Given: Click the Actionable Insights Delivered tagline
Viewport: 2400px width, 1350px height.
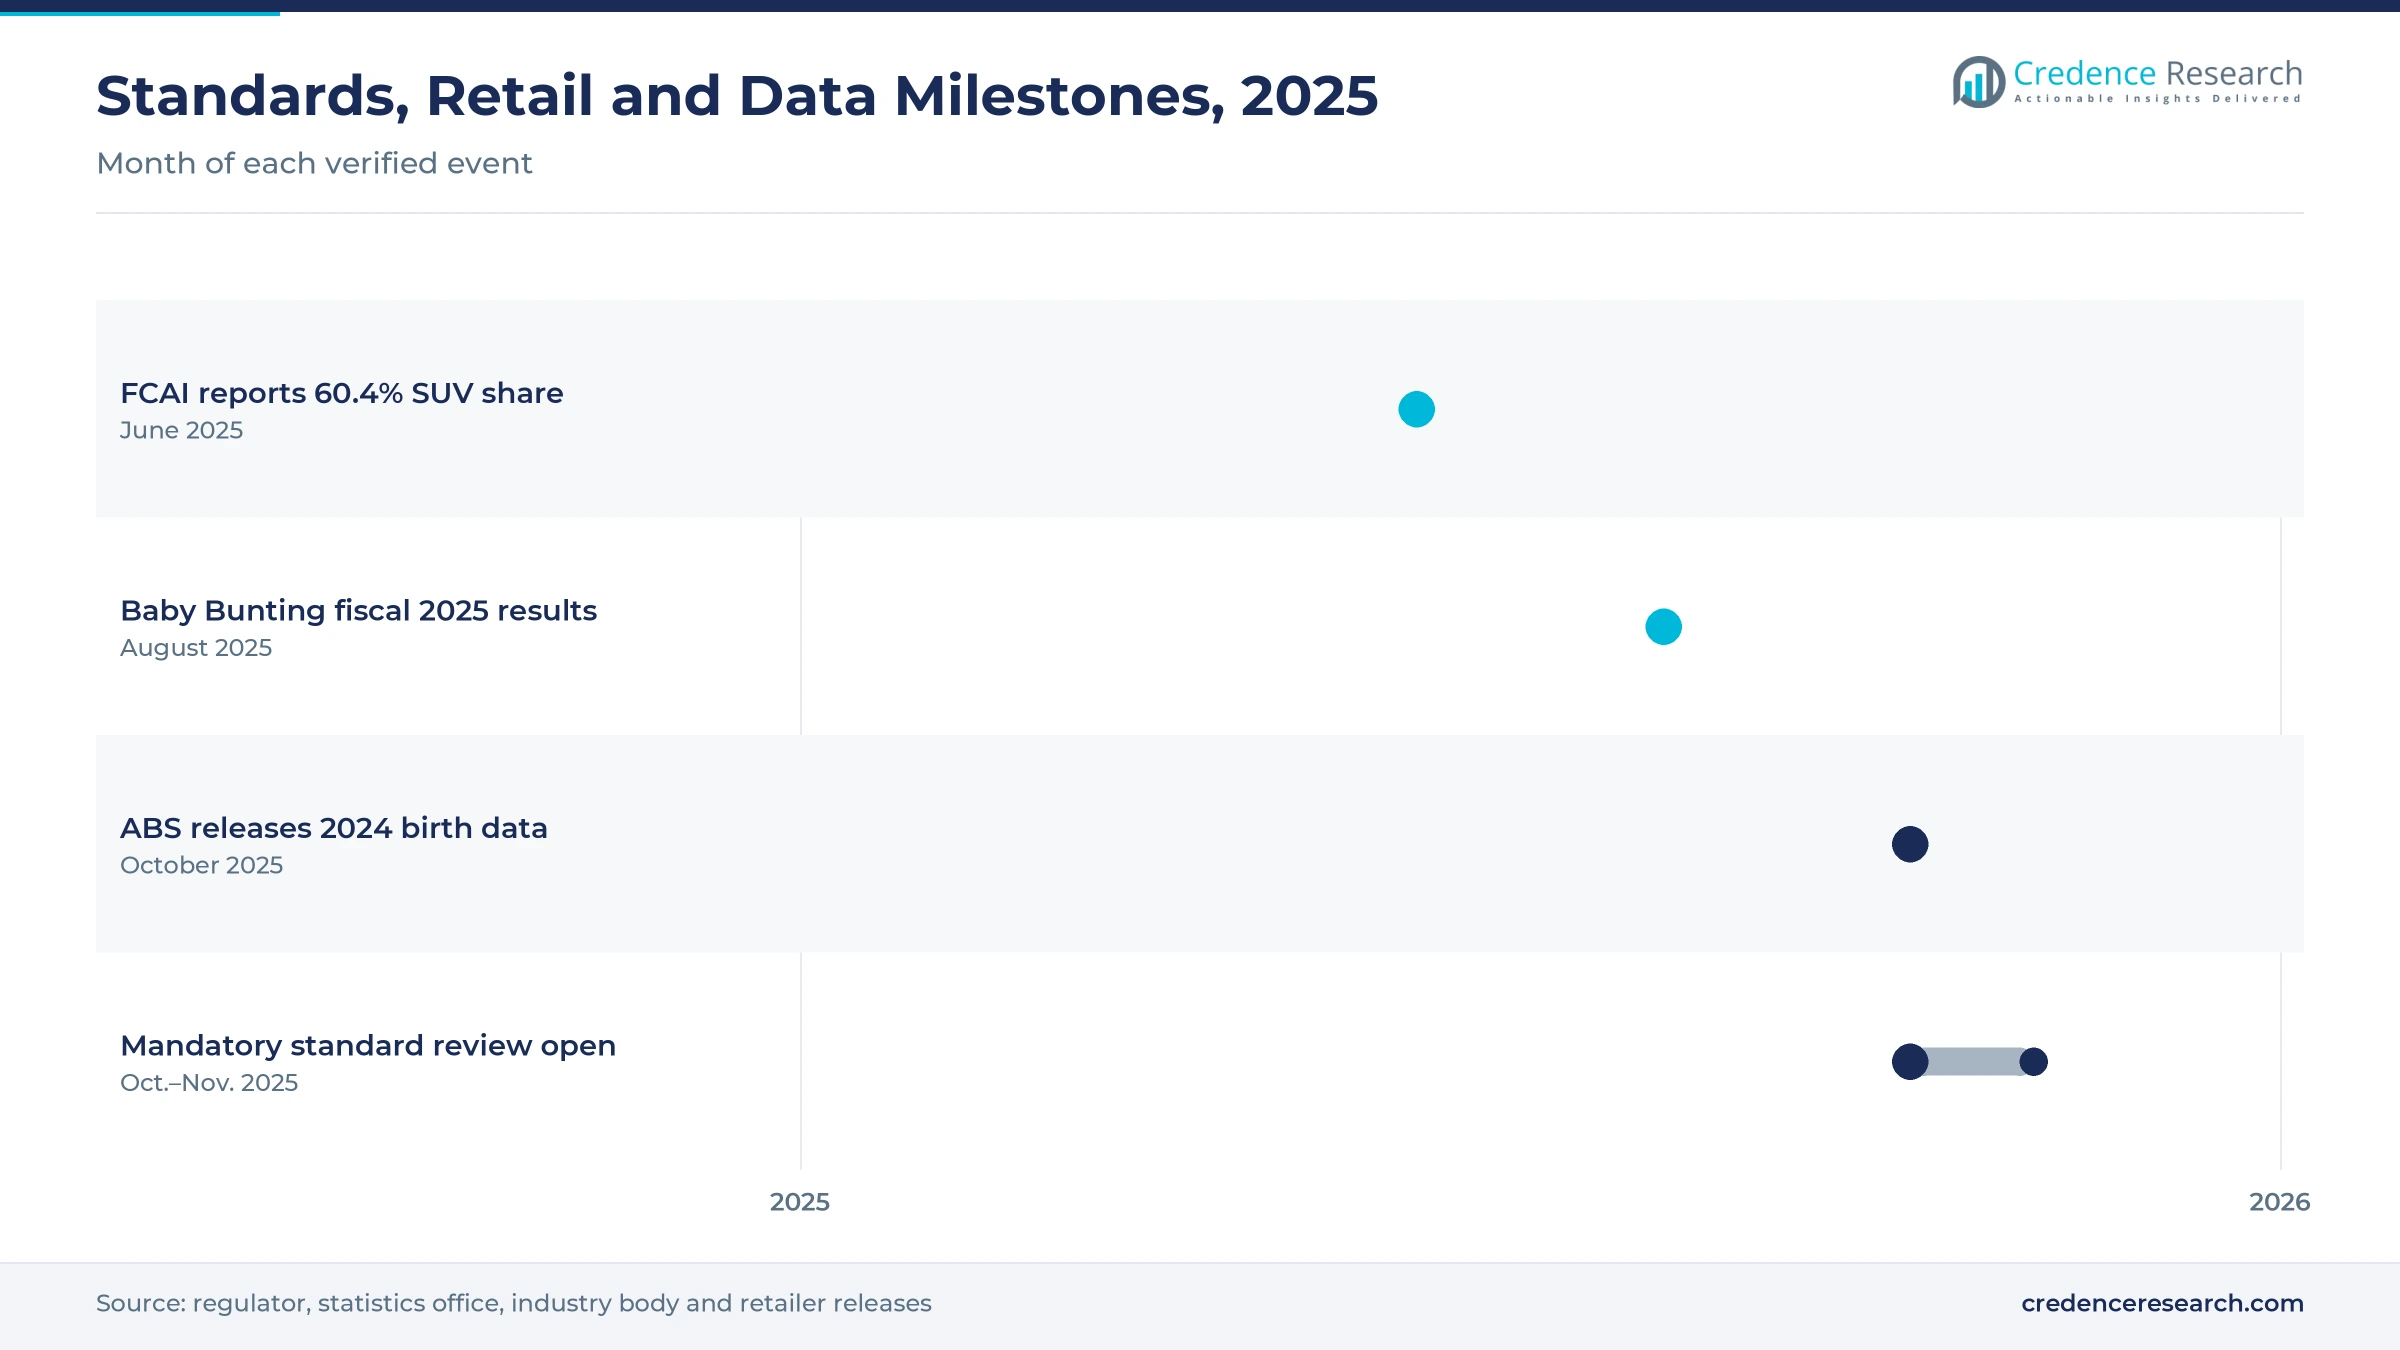Looking at the screenshot, I should point(2158,99).
